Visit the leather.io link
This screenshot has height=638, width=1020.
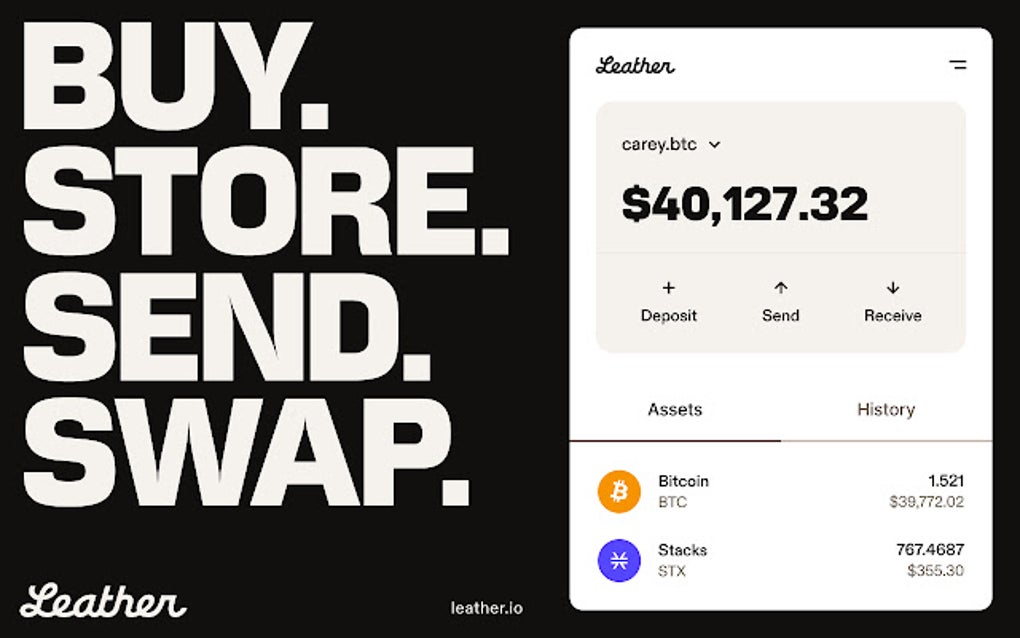tap(486, 607)
